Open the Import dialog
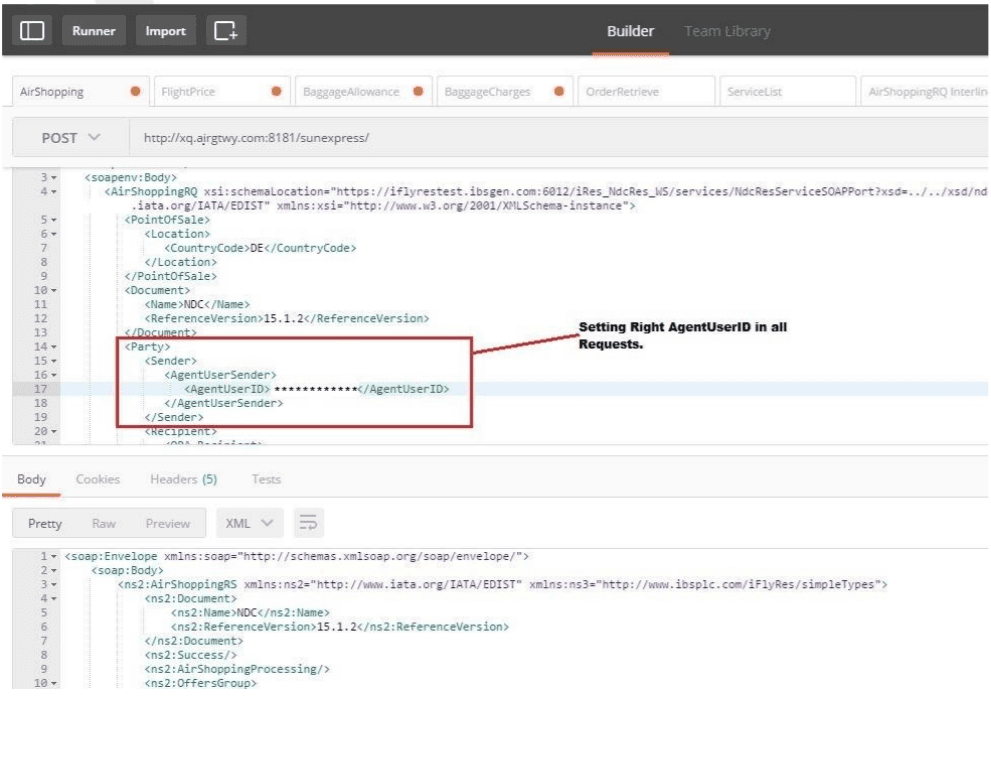Screen dimensions: 991x765 coord(166,30)
